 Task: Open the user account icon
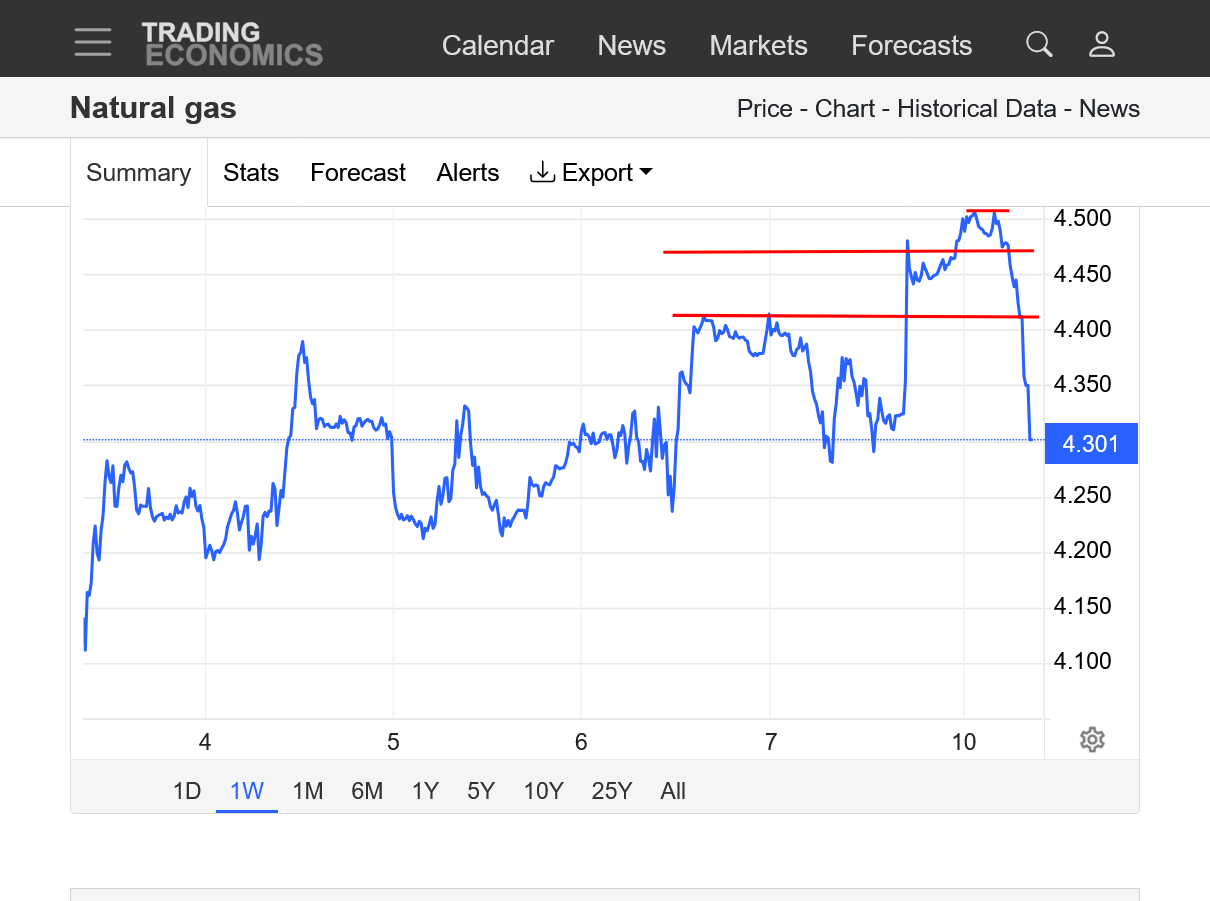pyautogui.click(x=1101, y=45)
